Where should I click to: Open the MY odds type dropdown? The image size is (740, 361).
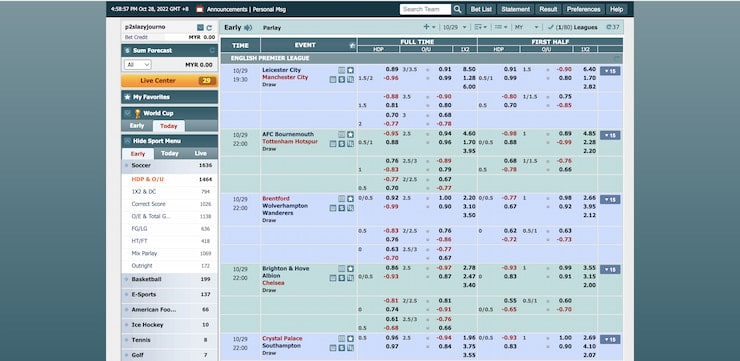[x=526, y=27]
